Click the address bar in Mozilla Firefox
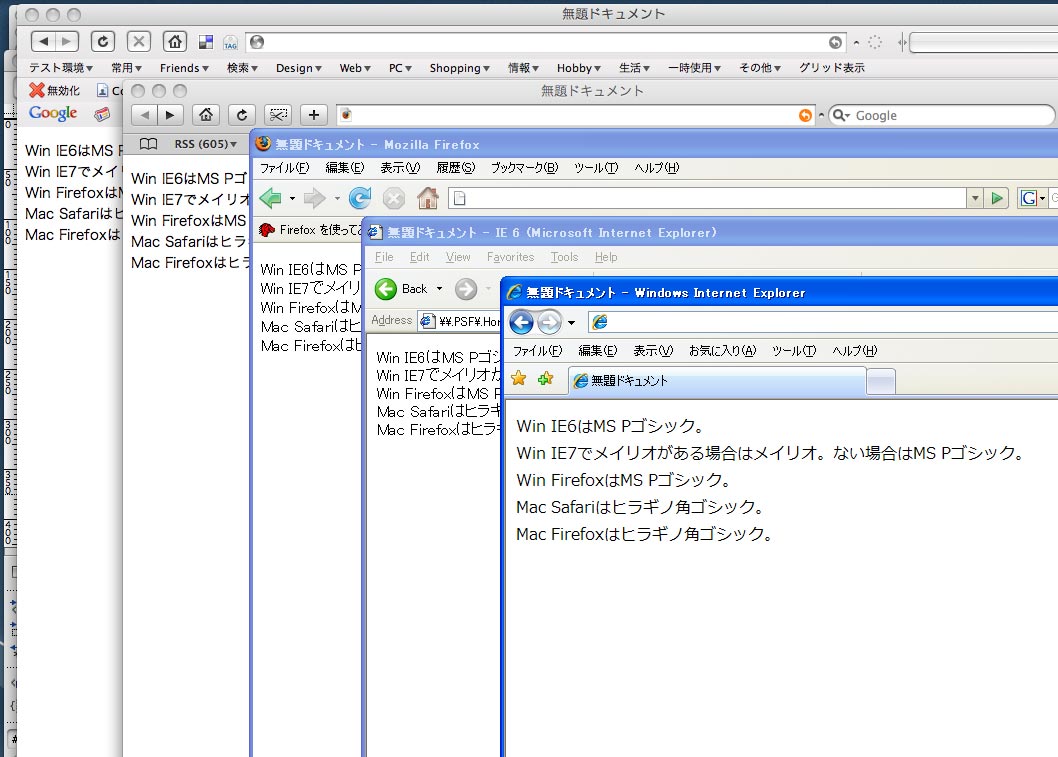This screenshot has width=1058, height=757. 707,198
